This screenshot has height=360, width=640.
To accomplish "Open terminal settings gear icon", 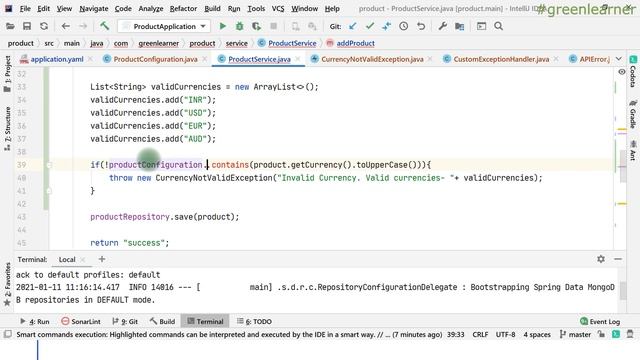I will coord(601,259).
